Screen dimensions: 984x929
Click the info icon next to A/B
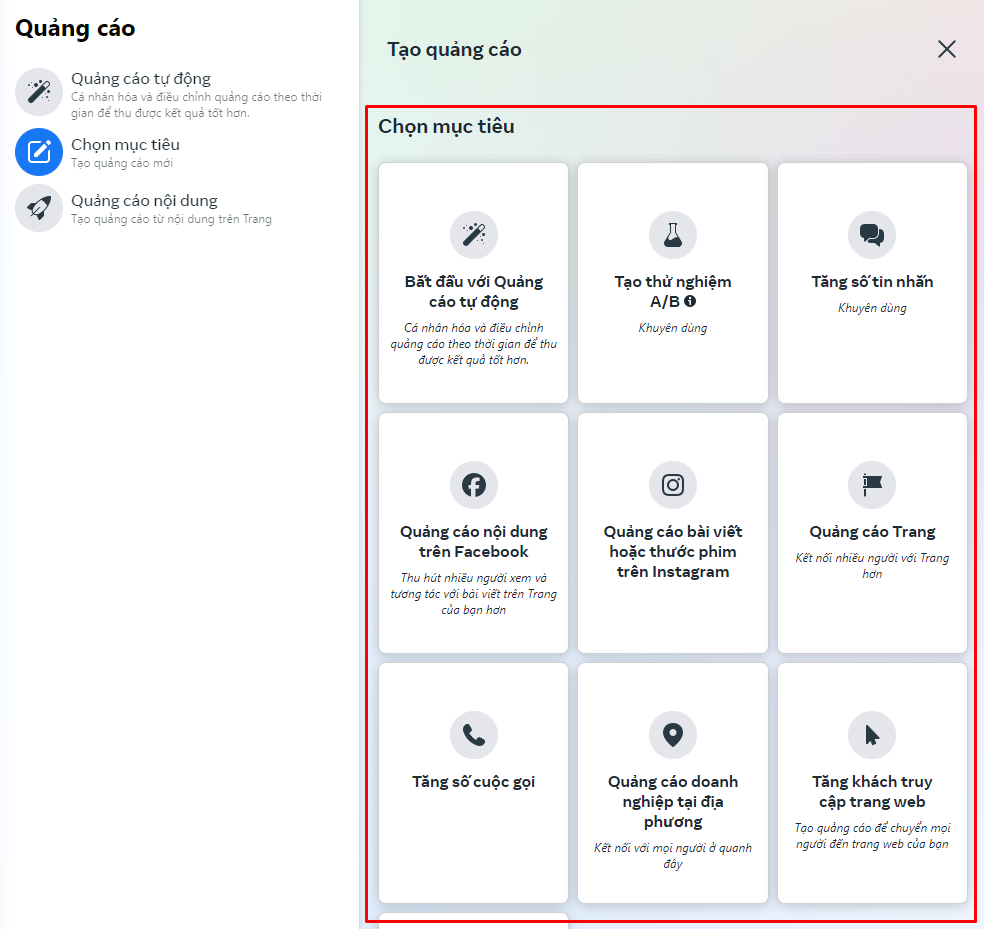(x=690, y=301)
